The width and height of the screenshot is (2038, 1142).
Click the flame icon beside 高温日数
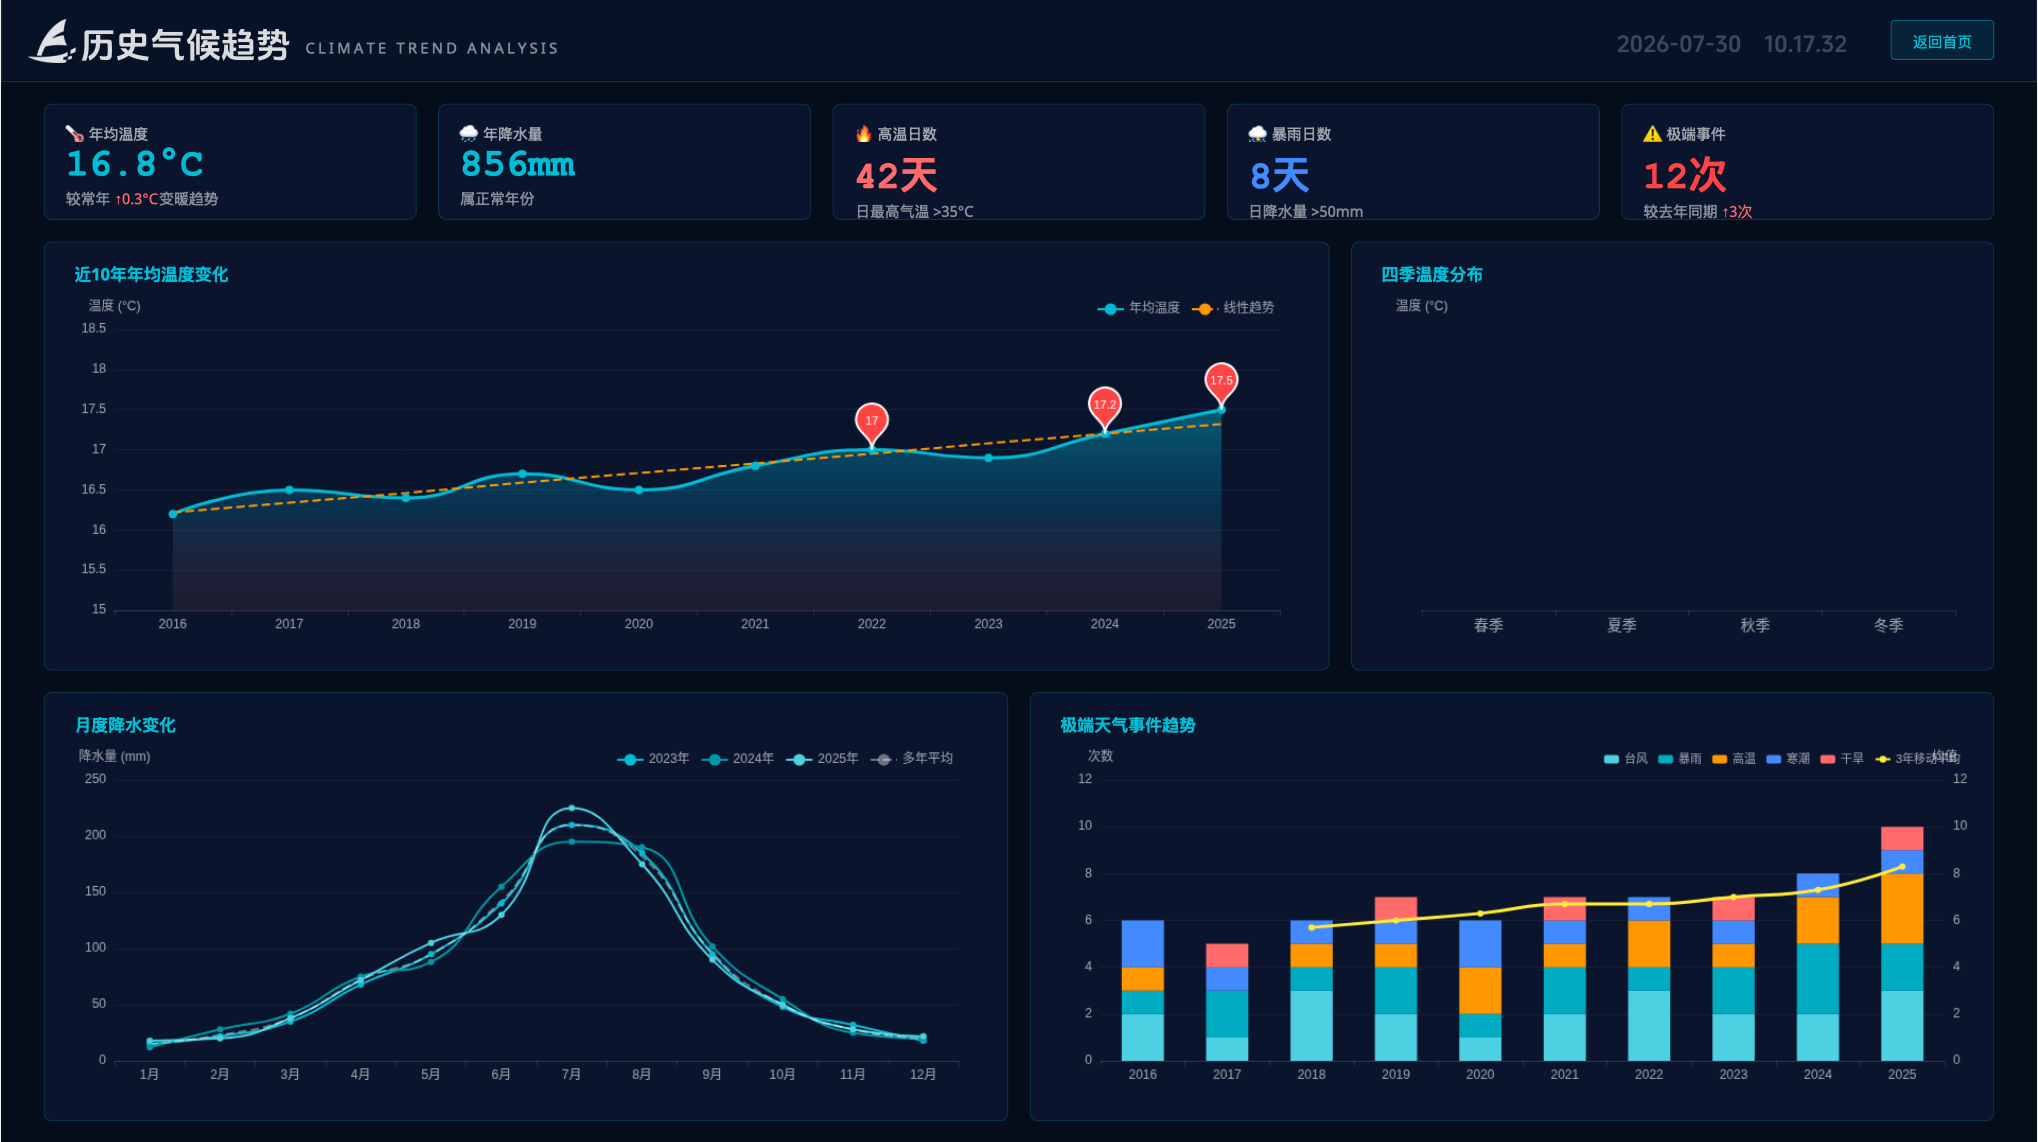click(864, 133)
